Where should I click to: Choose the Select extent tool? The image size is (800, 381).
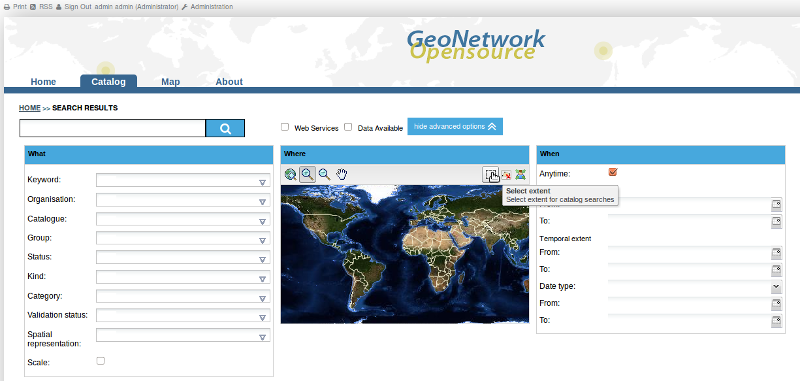pos(490,174)
